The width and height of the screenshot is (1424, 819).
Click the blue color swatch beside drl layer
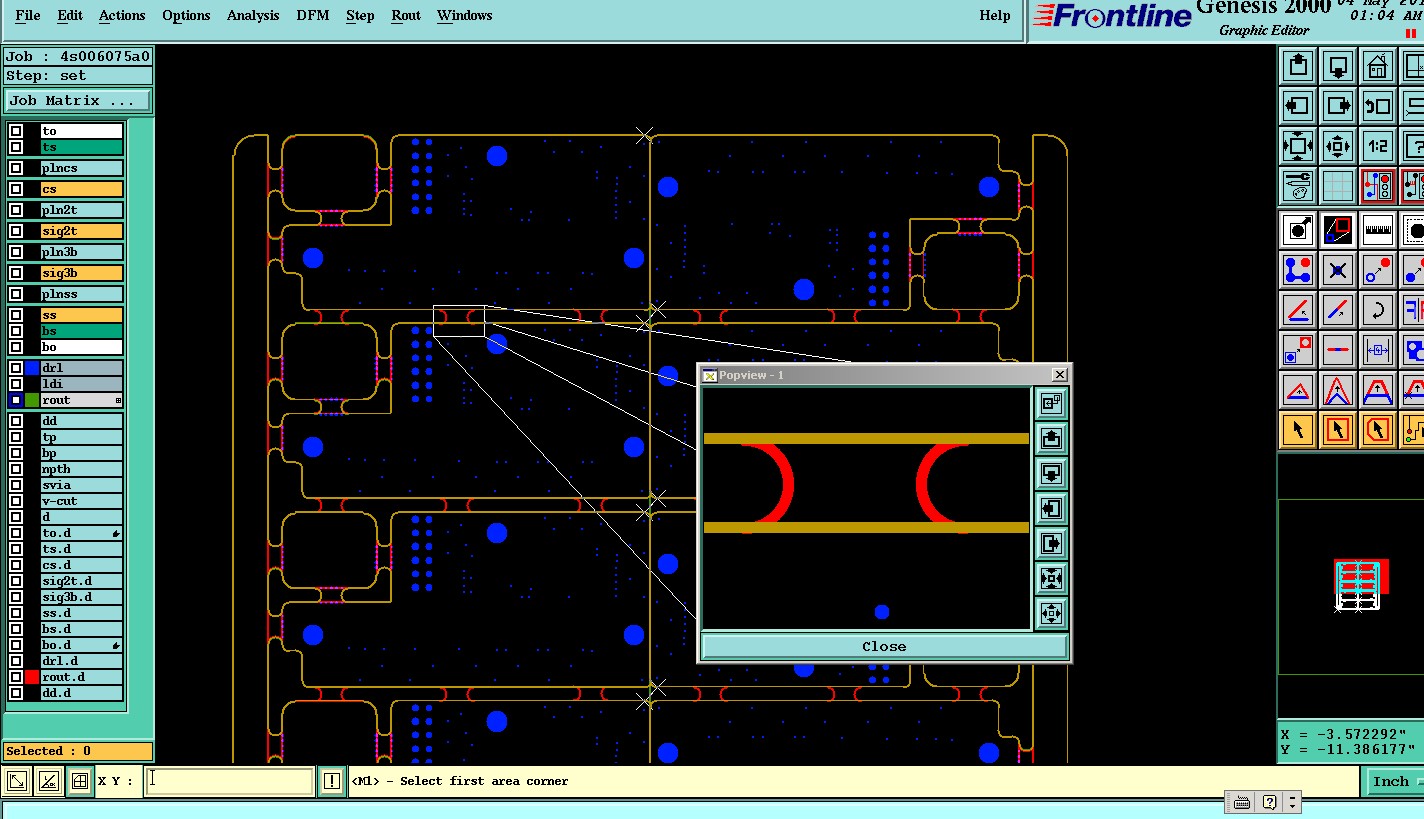[x=32, y=368]
